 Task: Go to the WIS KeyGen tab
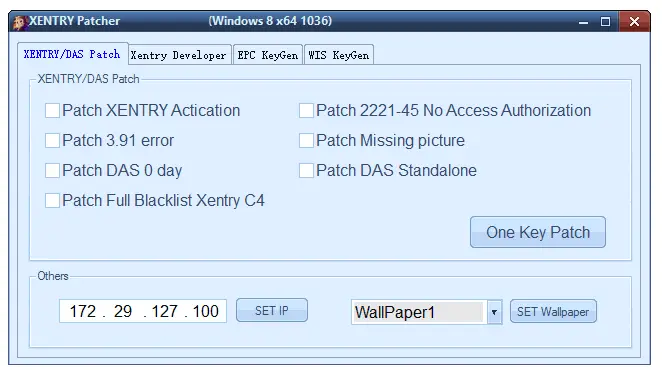coord(339,55)
